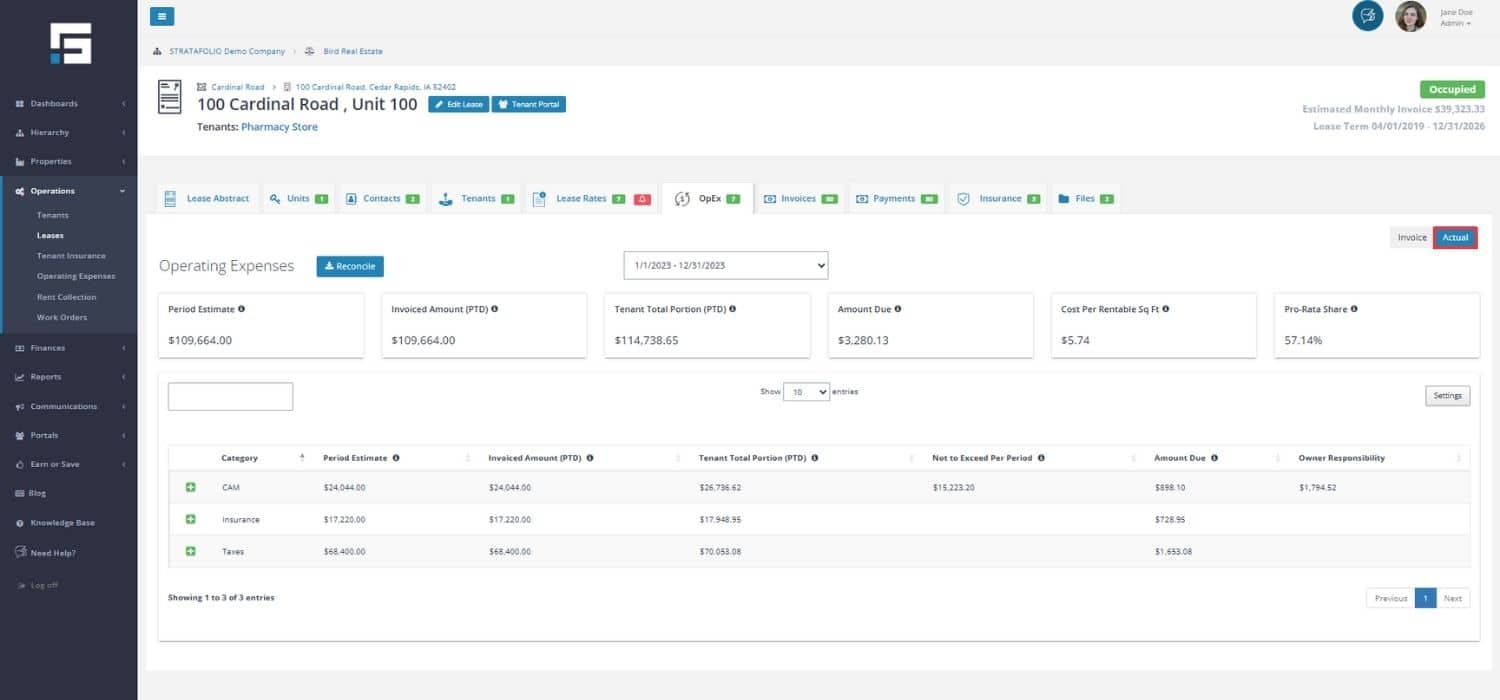Expand the Insurance category row

pyautogui.click(x=191, y=519)
